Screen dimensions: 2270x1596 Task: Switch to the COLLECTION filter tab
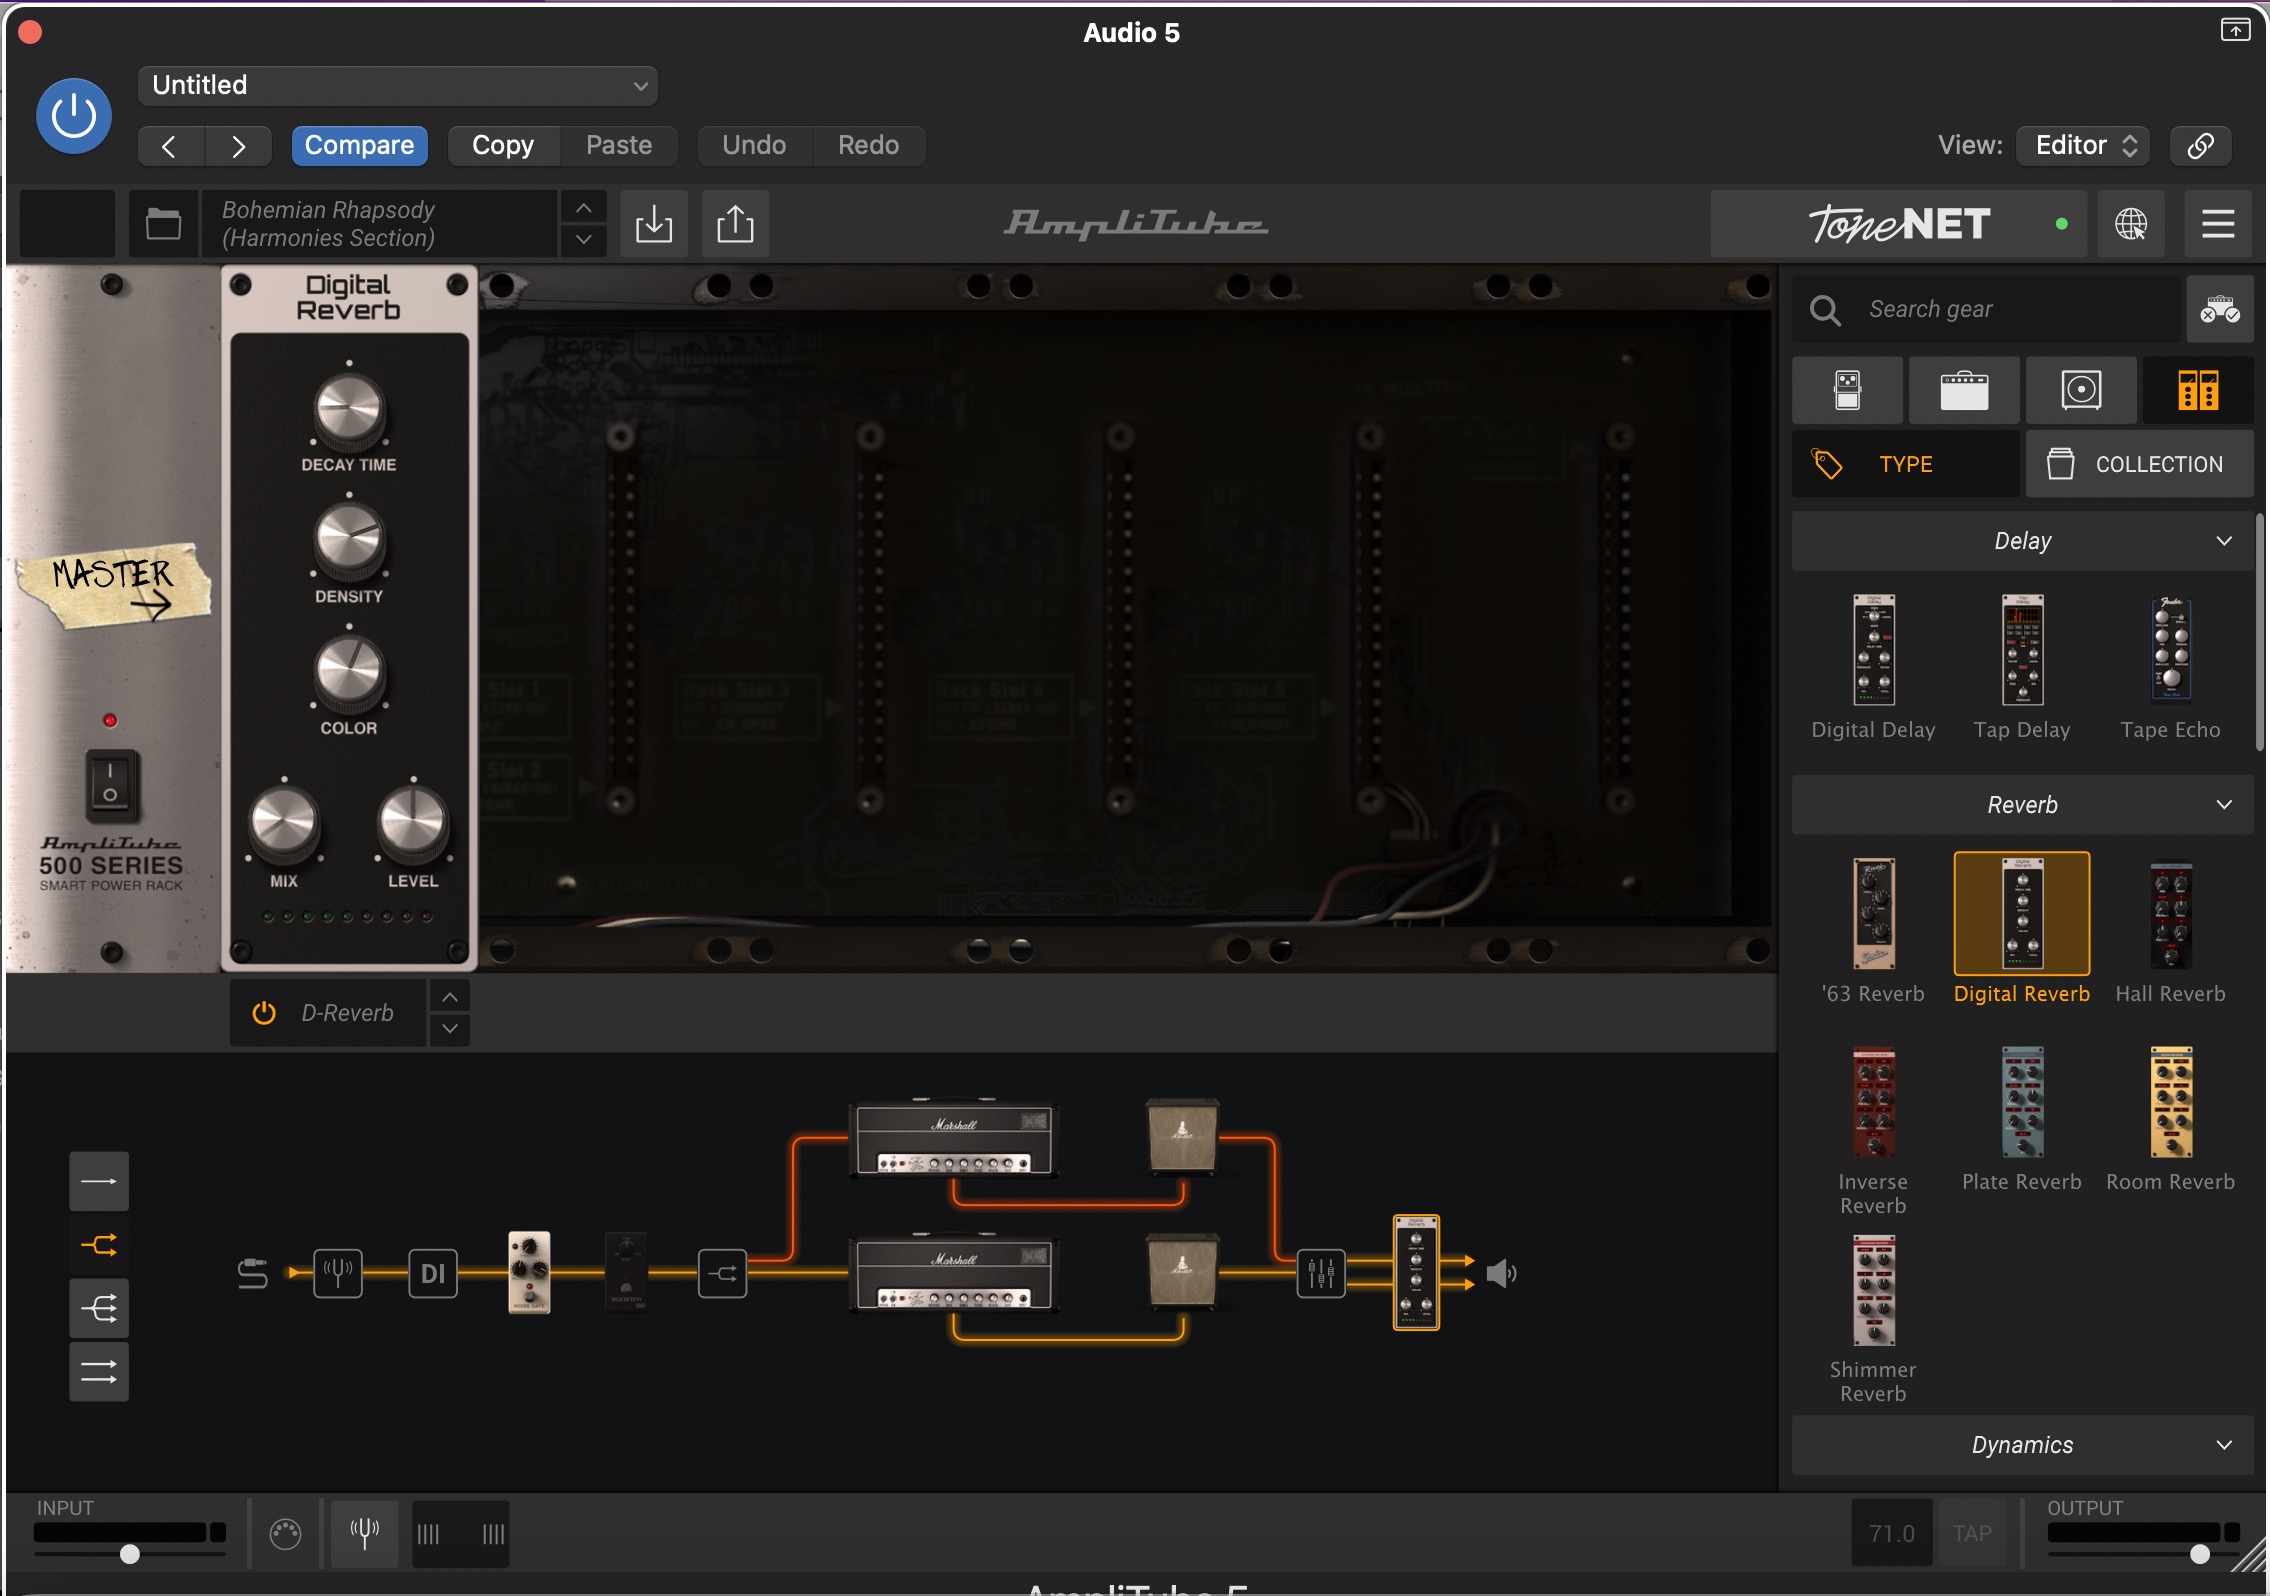2140,464
